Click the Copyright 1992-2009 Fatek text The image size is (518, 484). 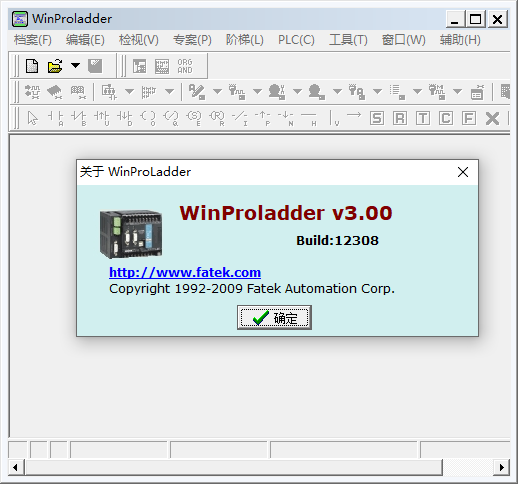click(252, 289)
